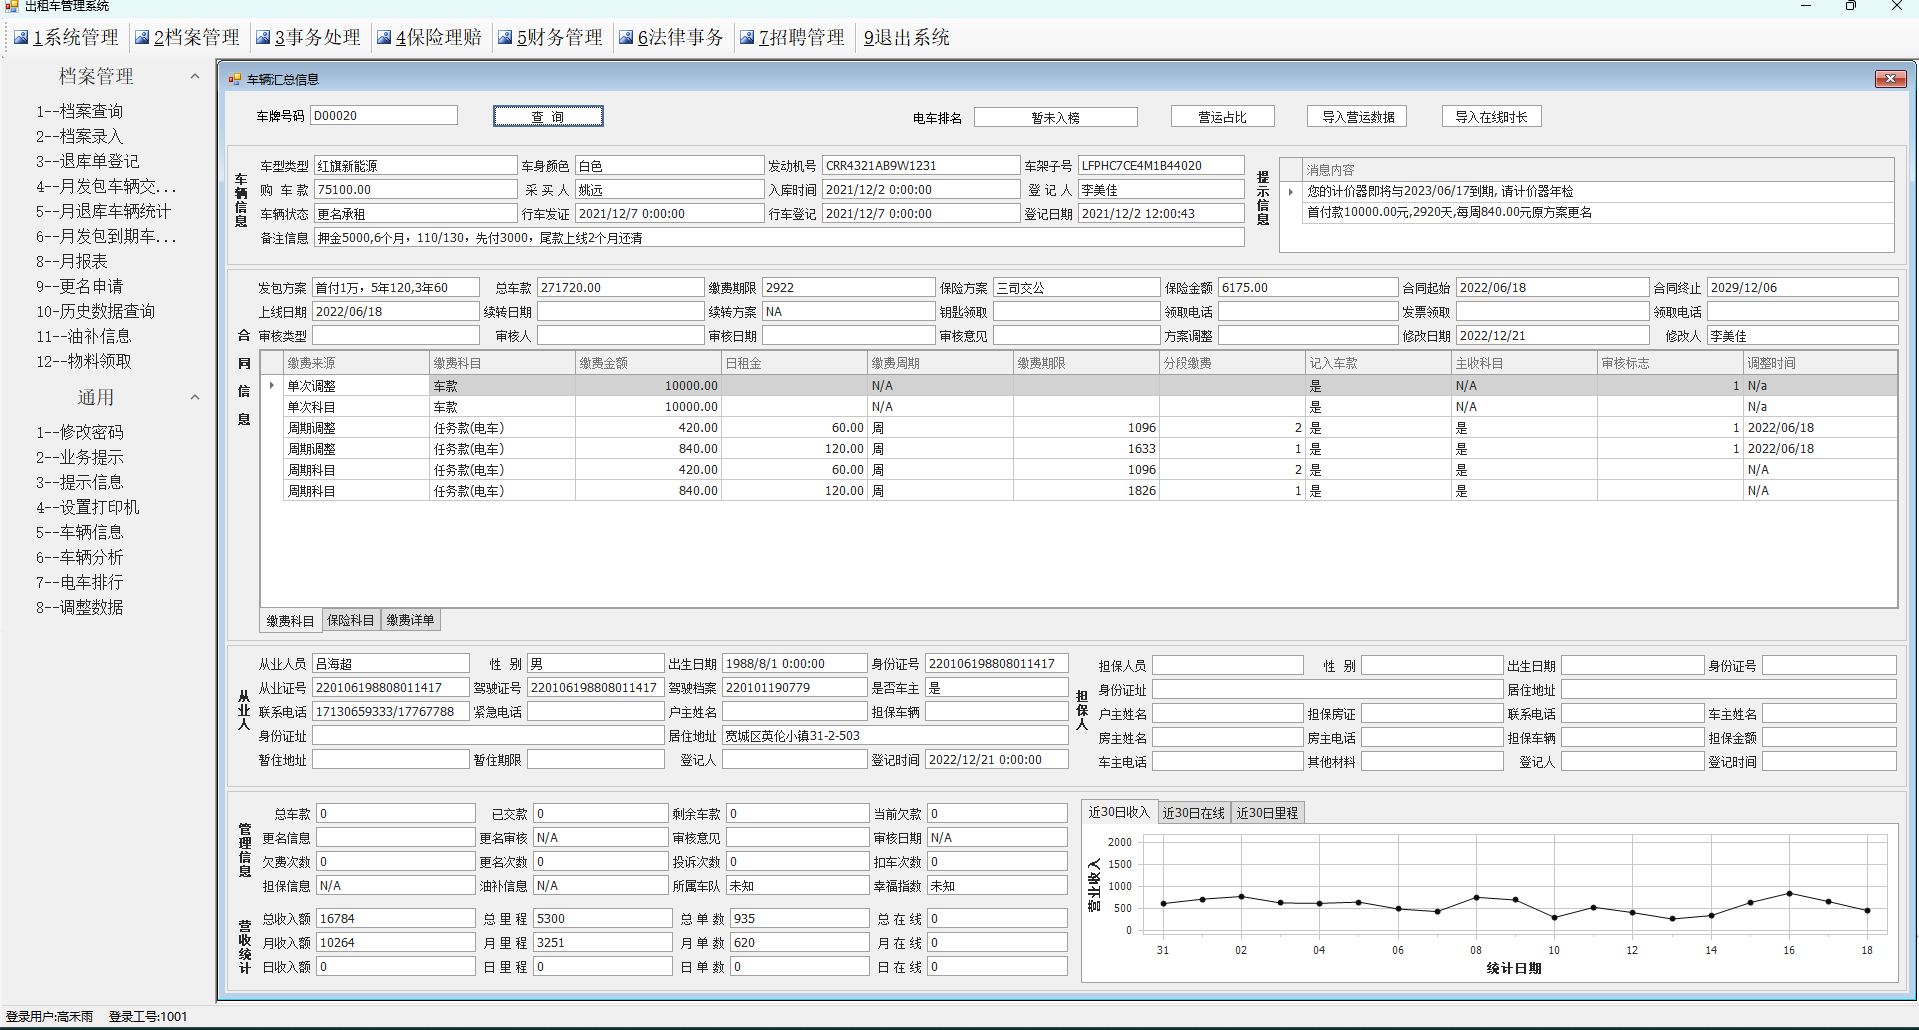Click the 担保人员 input field
The width and height of the screenshot is (1919, 1030).
click(x=1228, y=665)
